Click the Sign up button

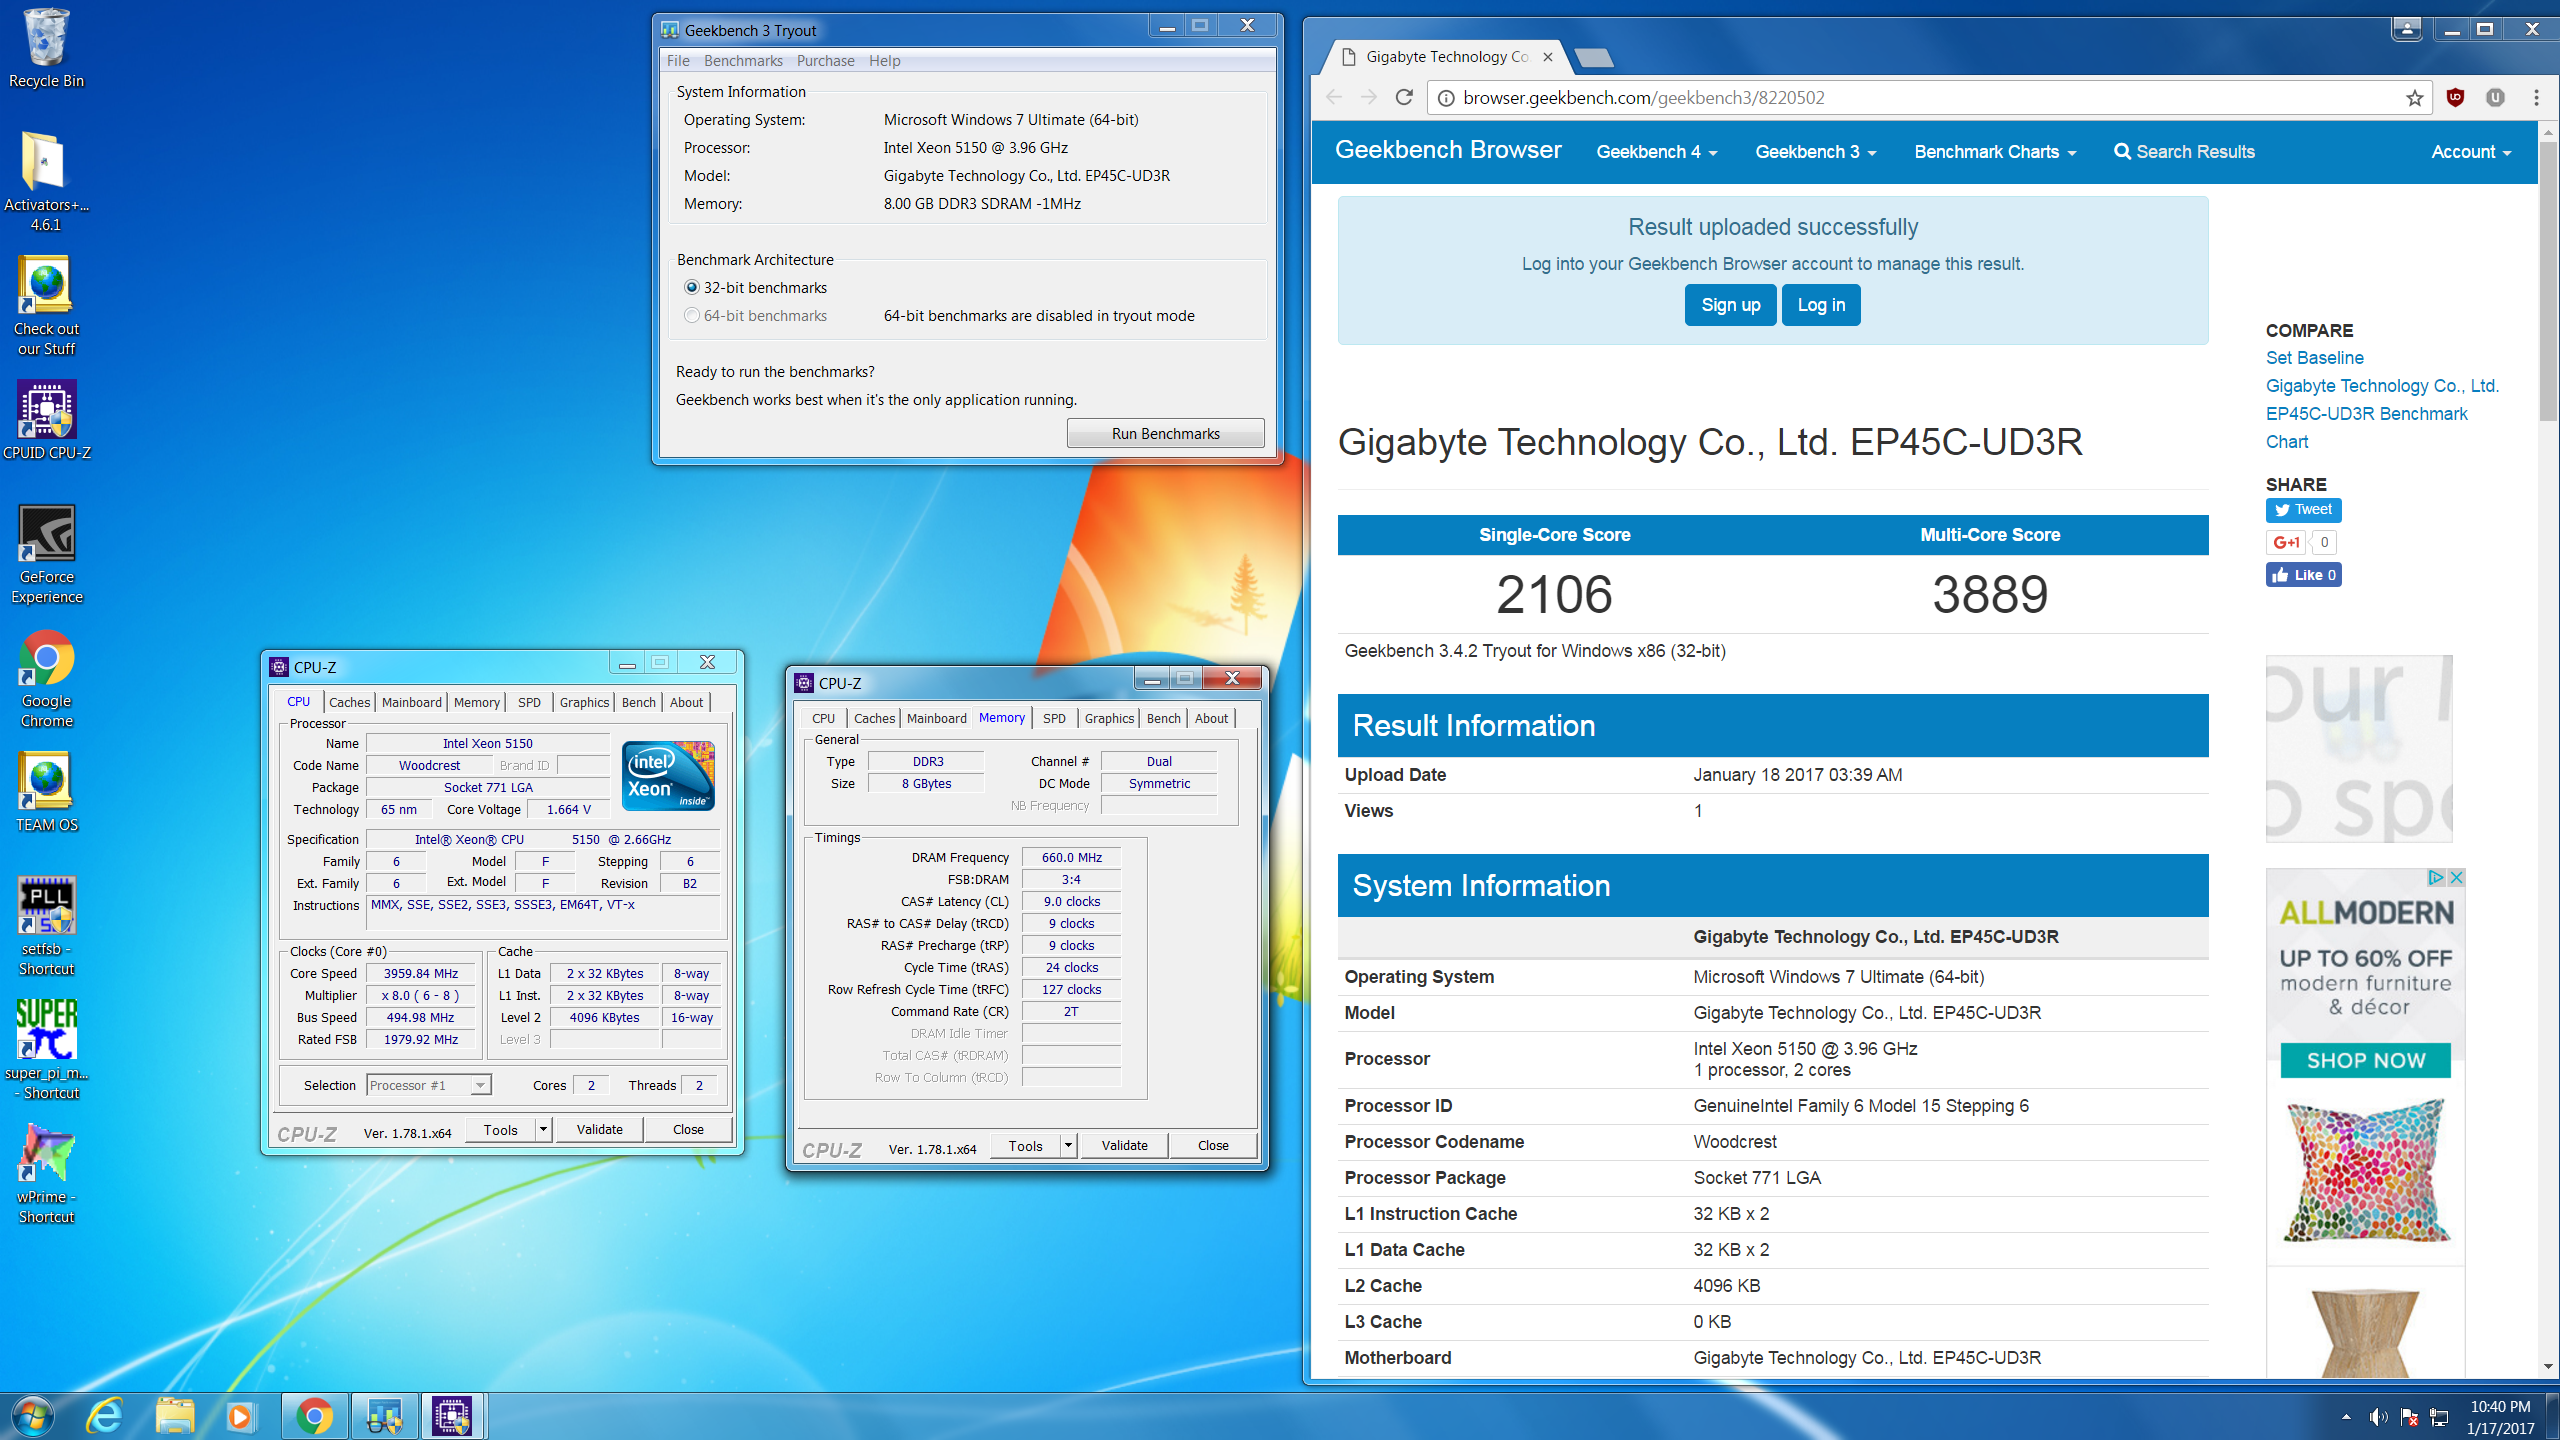1730,305
